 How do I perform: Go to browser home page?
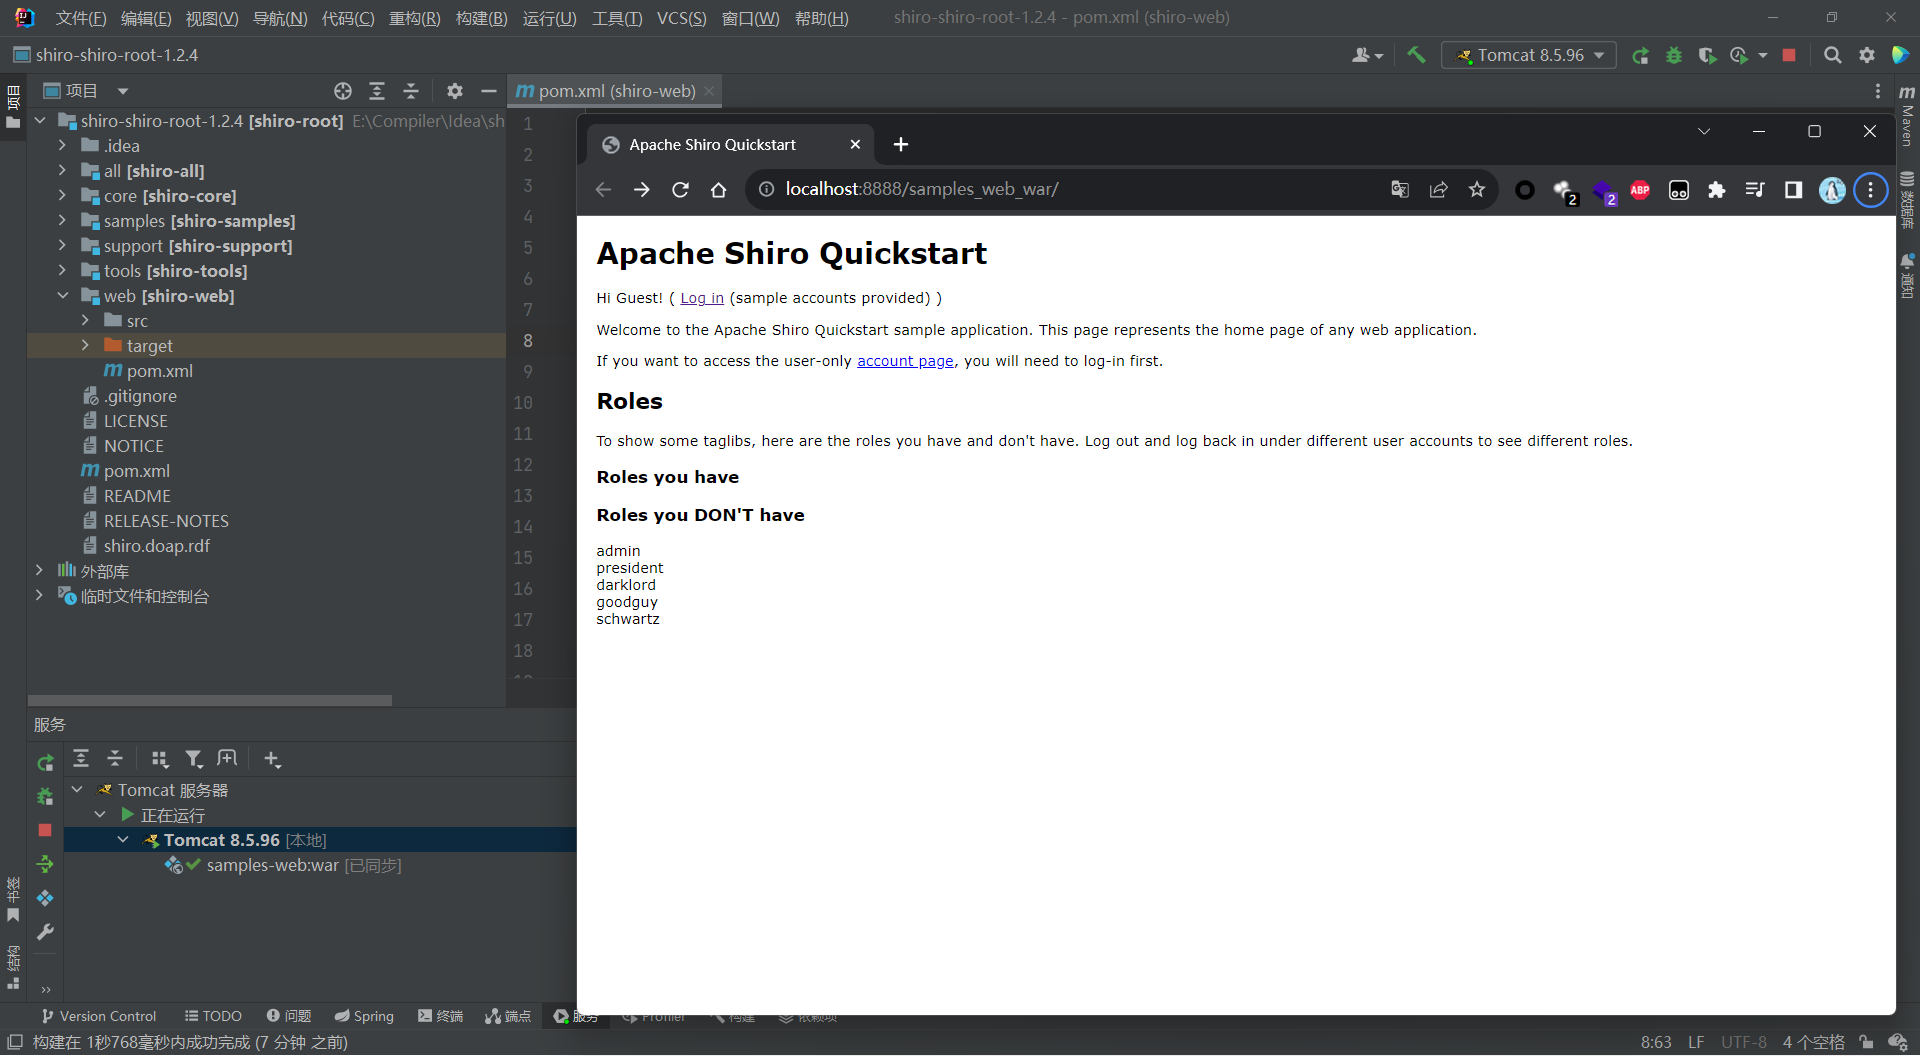718,190
